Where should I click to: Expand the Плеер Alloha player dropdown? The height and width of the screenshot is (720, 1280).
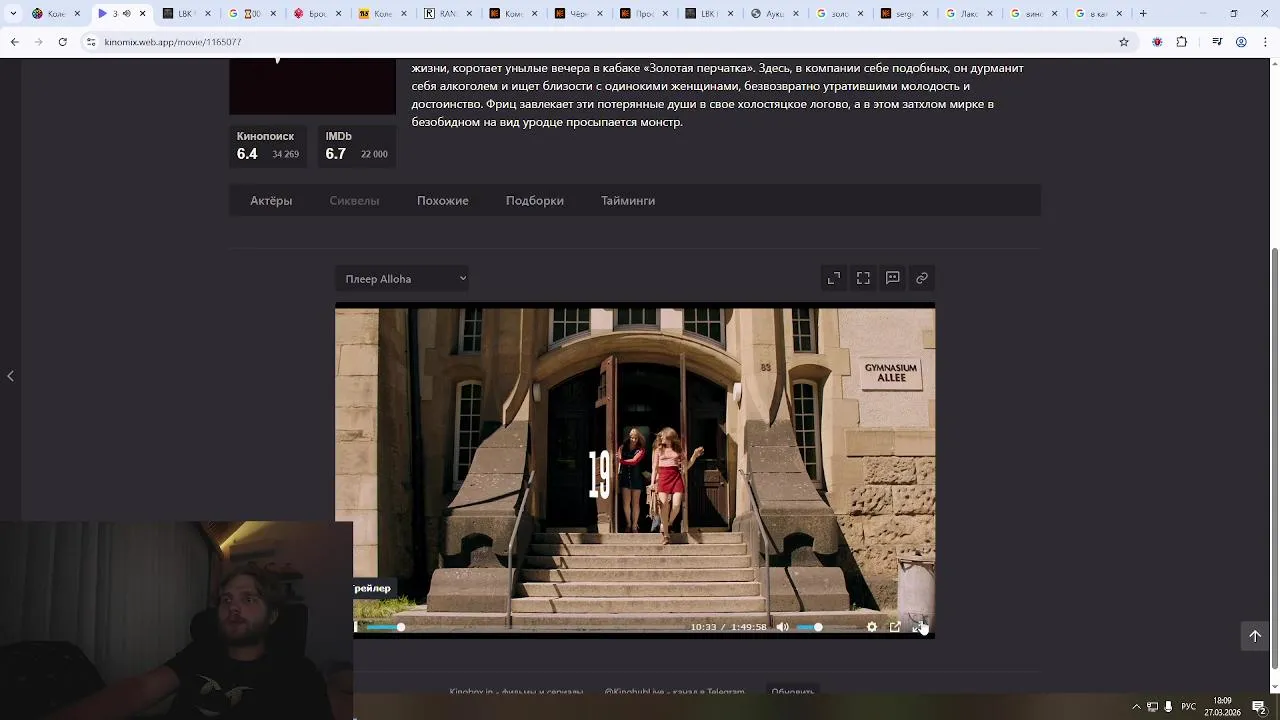(x=402, y=279)
